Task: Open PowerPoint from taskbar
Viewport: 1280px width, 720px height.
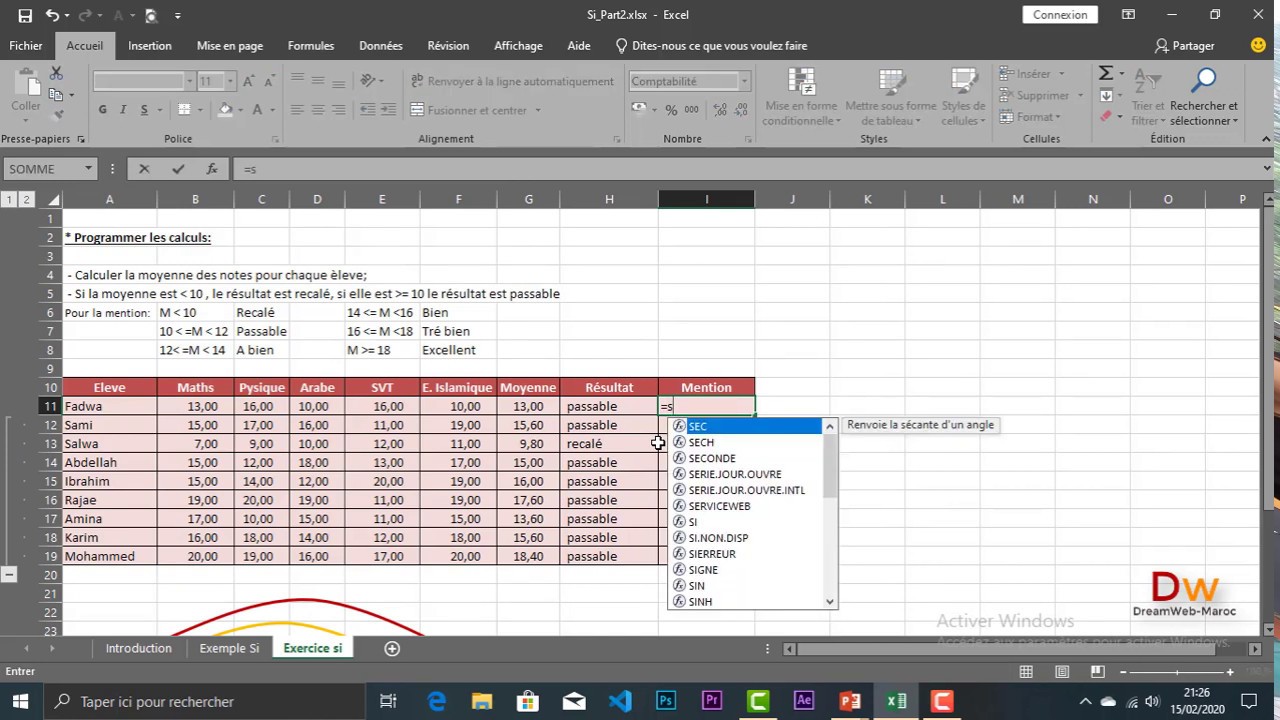Action: pos(850,701)
